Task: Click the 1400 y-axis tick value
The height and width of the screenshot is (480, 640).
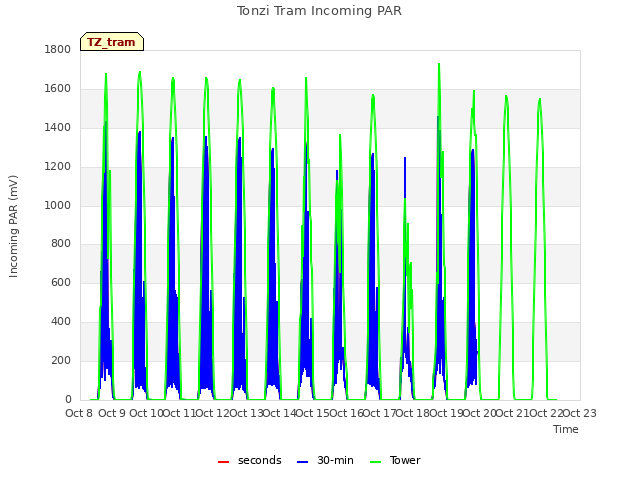Action: tap(58, 127)
